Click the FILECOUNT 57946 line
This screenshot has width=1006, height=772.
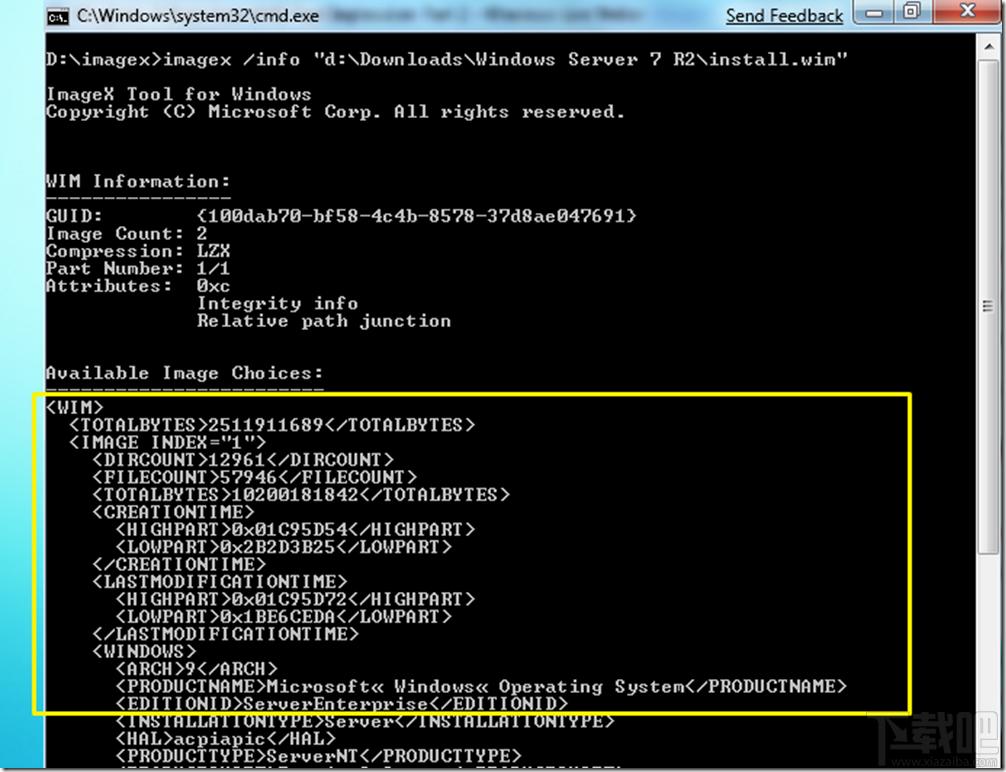tap(255, 477)
